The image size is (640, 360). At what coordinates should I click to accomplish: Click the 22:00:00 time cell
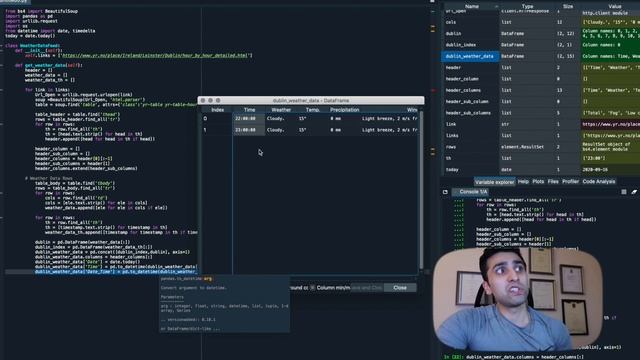249,119
